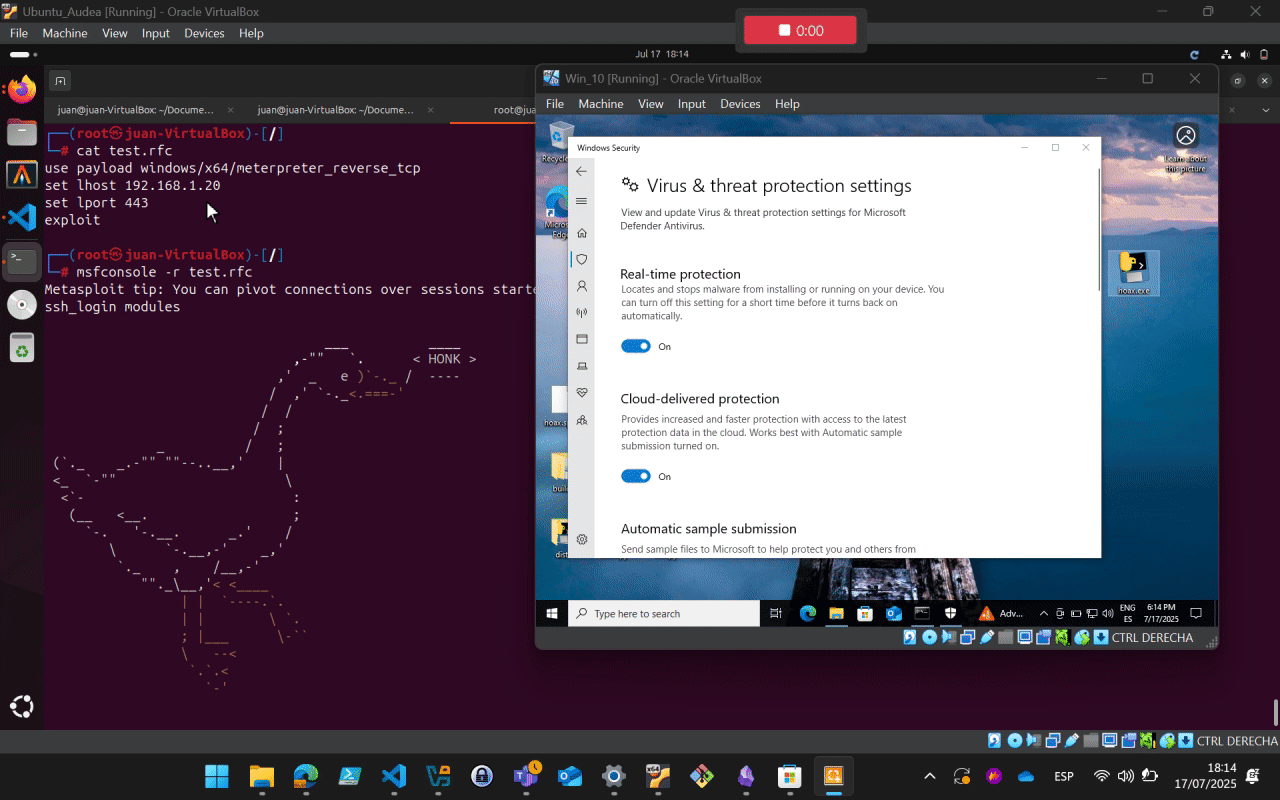Open Windows Security settings gear
The width and height of the screenshot is (1280, 800).
point(582,539)
